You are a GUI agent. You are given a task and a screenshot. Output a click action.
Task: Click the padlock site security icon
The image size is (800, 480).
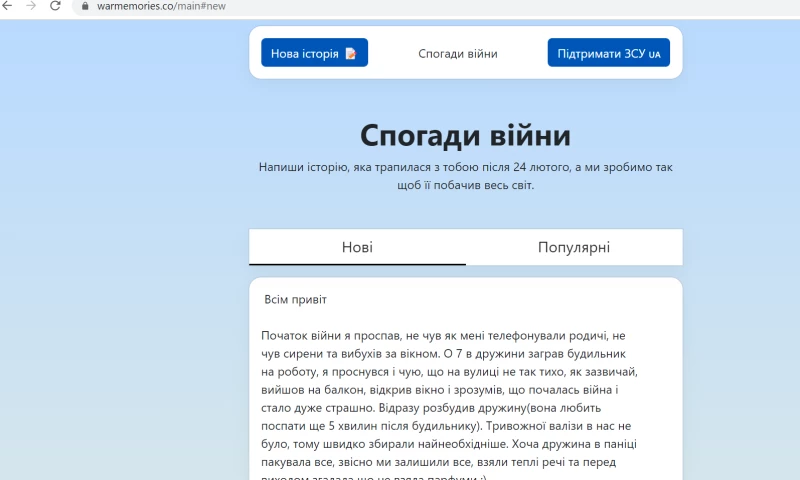[x=85, y=6]
